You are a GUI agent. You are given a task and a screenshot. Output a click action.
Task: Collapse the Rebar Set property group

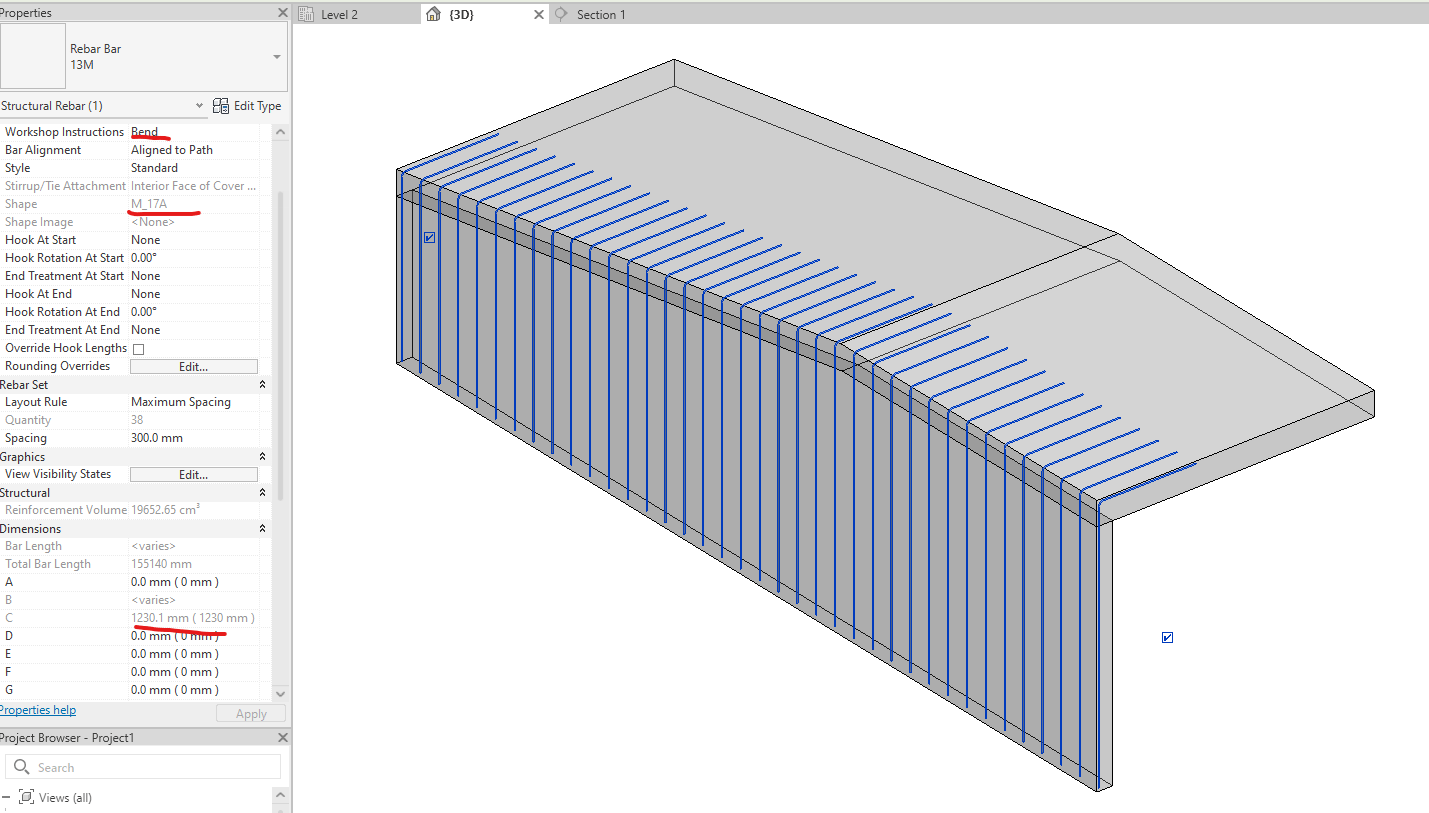(260, 383)
